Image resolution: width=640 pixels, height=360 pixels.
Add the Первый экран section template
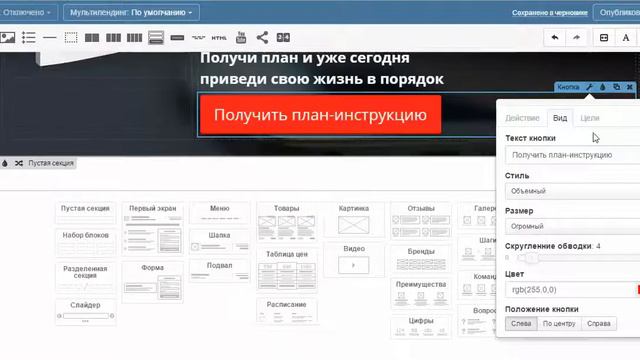click(153, 228)
